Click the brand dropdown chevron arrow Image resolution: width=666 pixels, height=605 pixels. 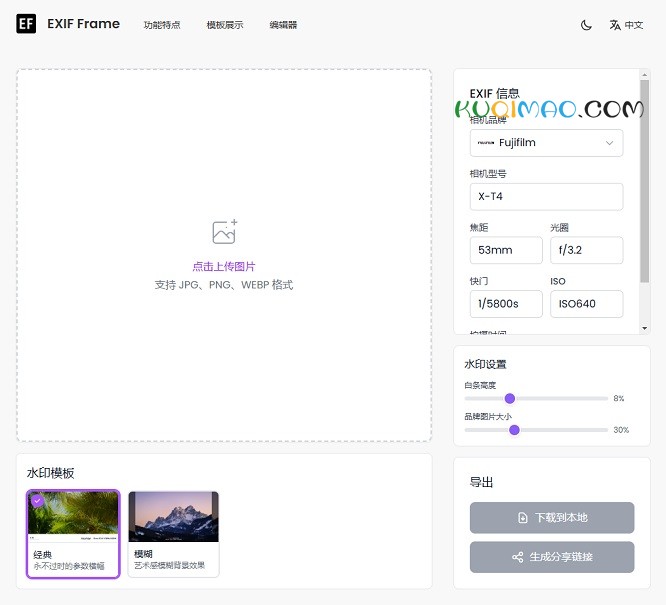tap(609, 143)
